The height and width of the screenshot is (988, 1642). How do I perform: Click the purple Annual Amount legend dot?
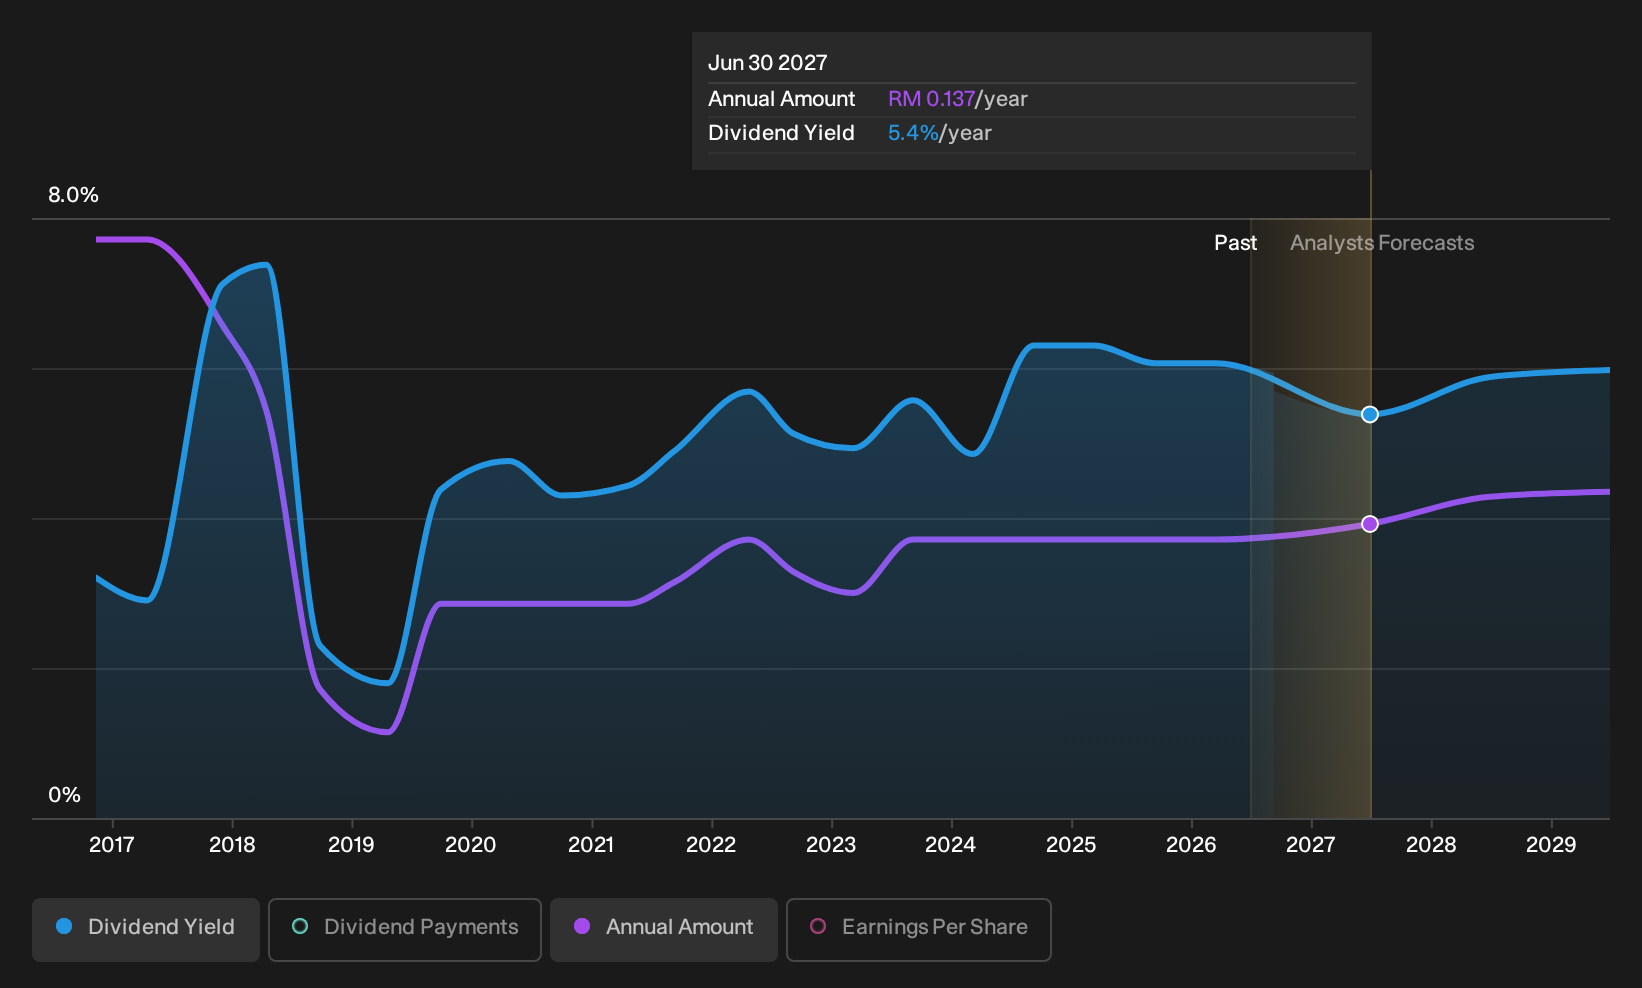582,926
